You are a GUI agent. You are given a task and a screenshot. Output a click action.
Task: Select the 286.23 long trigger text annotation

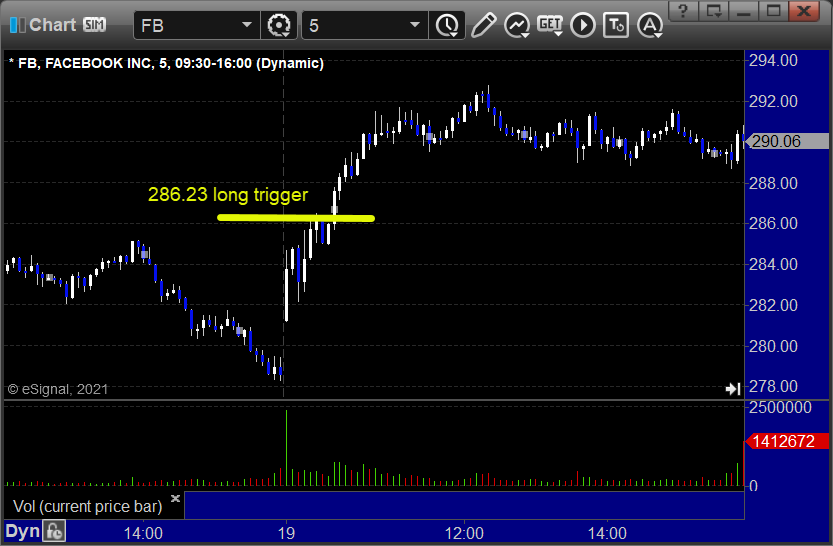(228, 195)
